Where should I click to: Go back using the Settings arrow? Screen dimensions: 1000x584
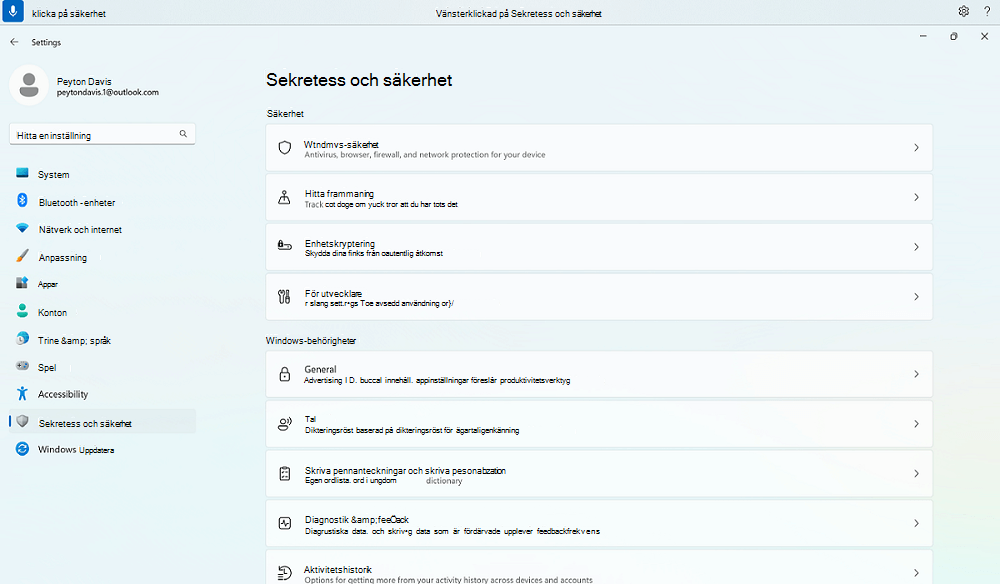14,42
